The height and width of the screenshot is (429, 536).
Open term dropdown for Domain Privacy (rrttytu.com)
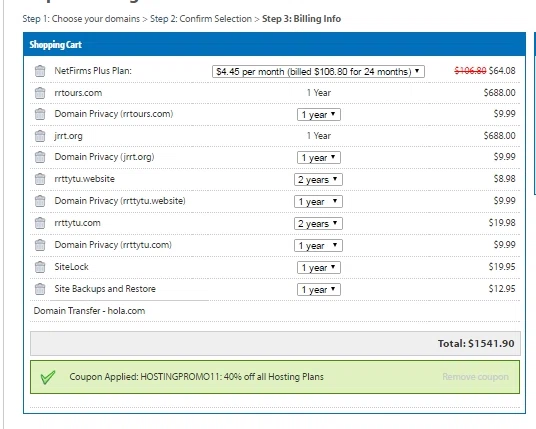click(x=318, y=245)
